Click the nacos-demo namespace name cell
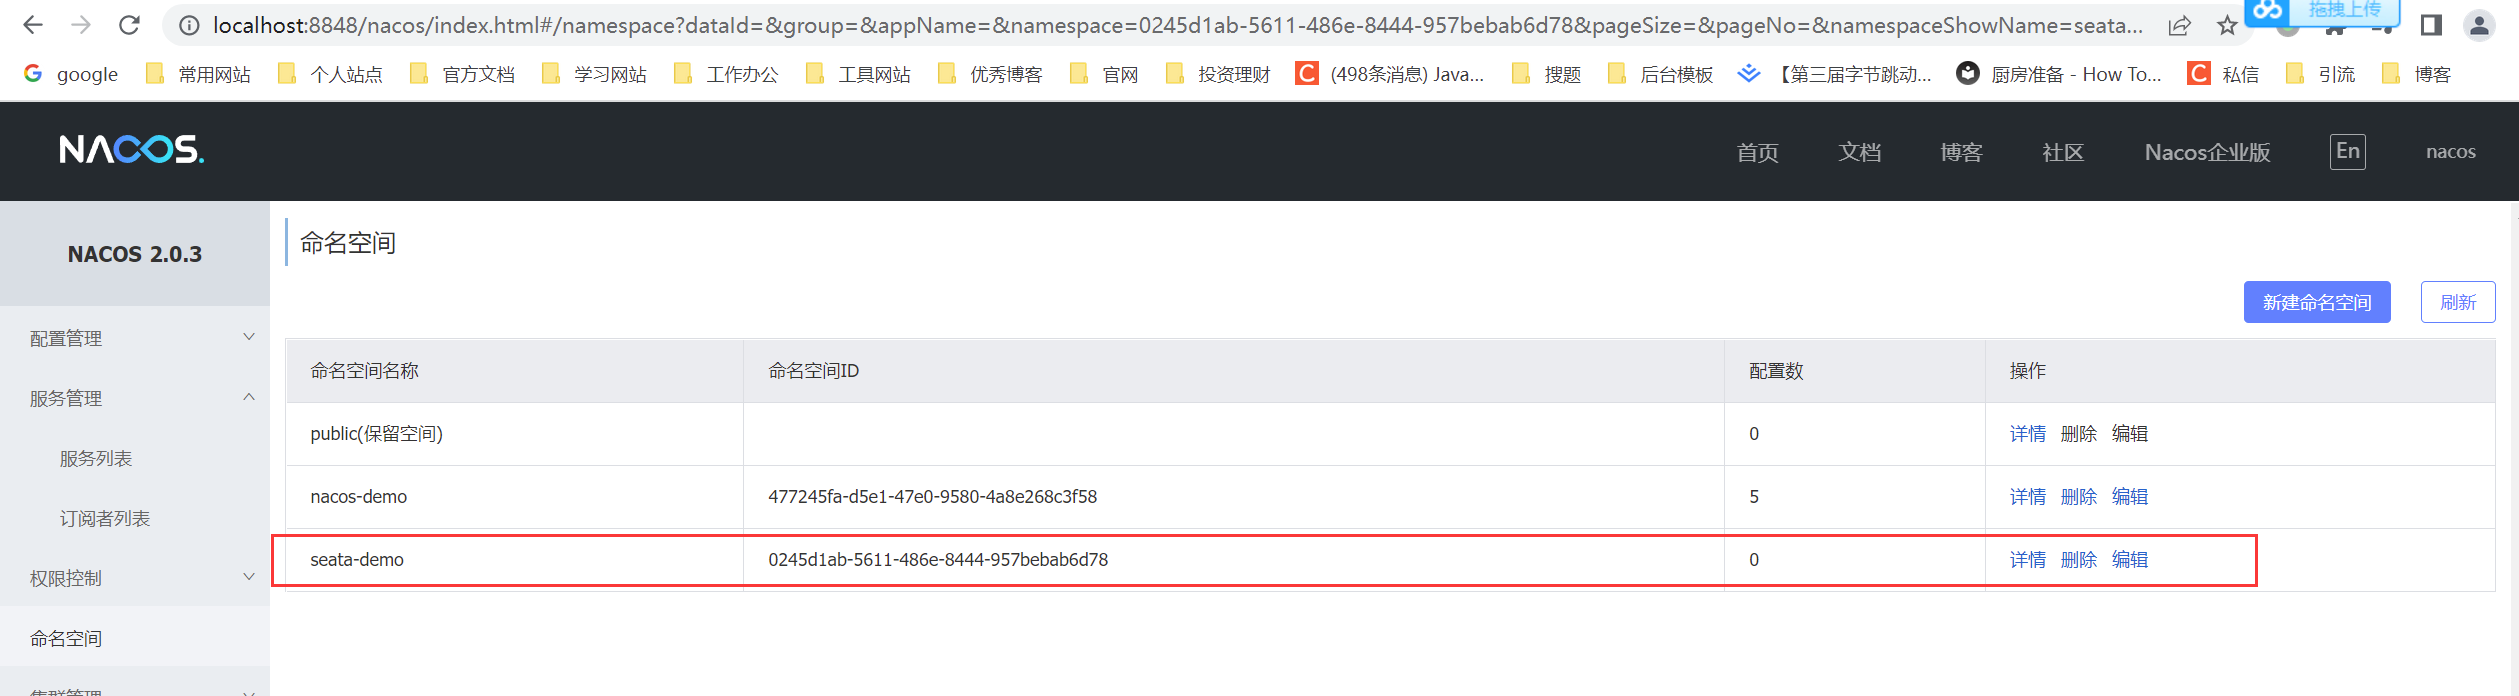The image size is (2519, 696). pyautogui.click(x=515, y=497)
